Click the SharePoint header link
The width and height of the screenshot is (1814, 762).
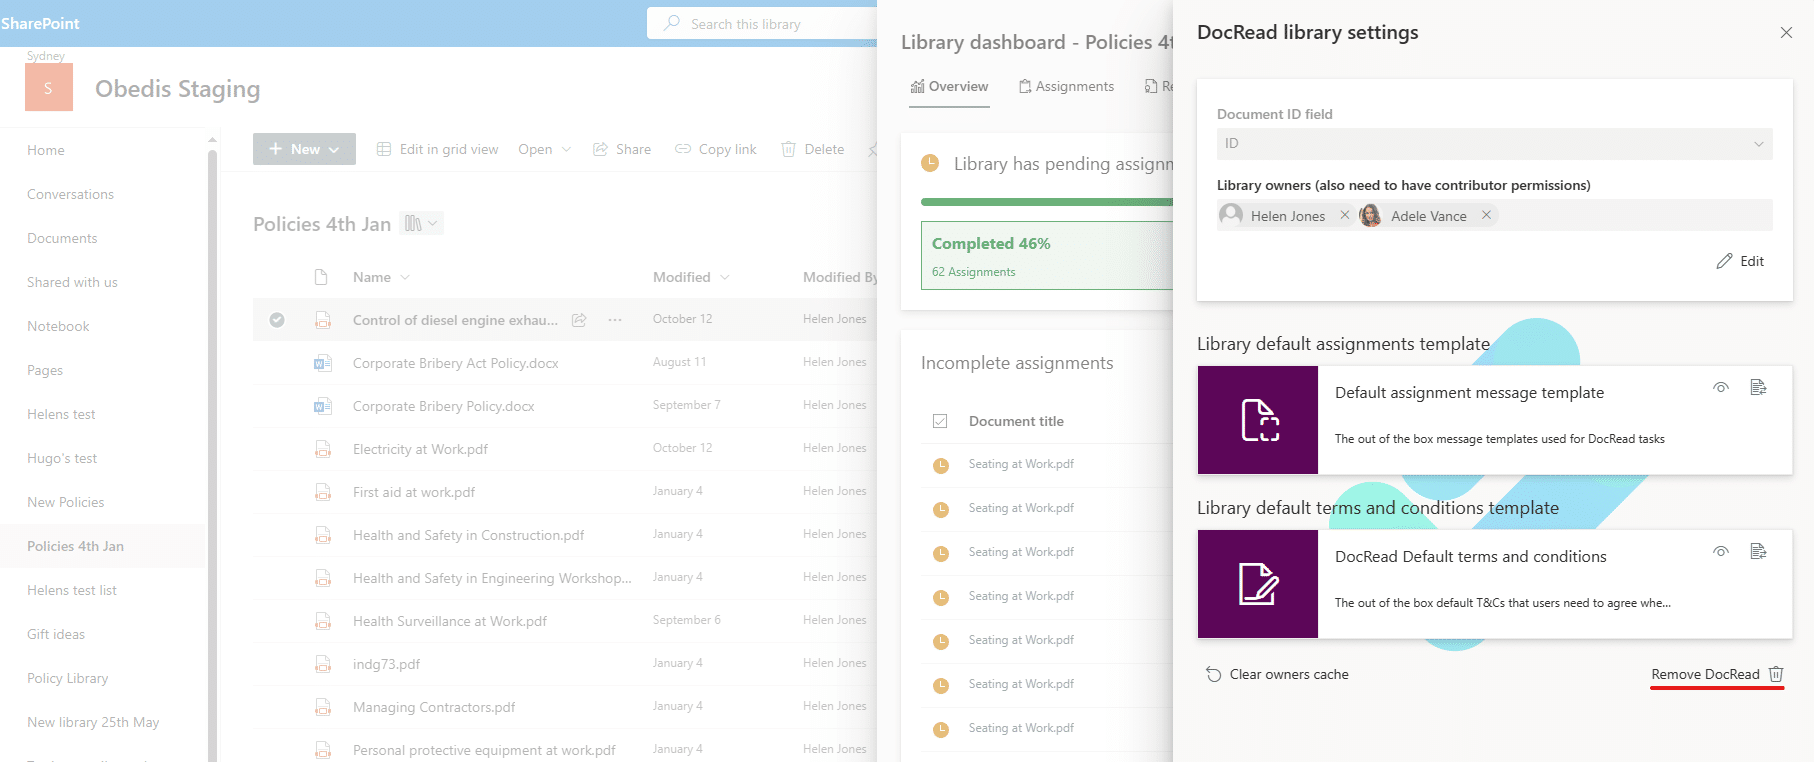tap(40, 23)
